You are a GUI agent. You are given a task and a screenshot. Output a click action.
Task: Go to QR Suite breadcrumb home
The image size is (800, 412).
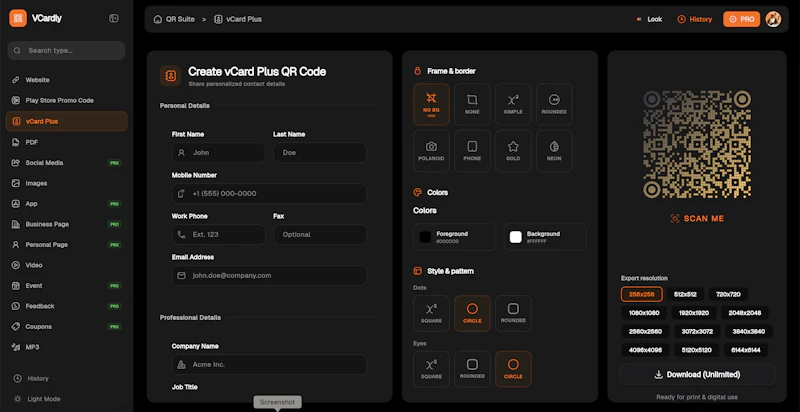[174, 19]
